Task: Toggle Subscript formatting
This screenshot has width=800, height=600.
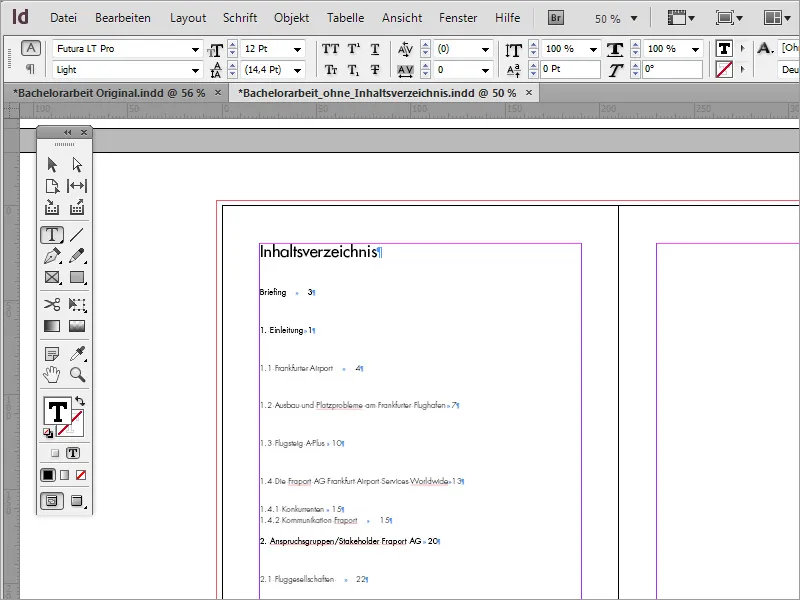Action: pos(354,69)
